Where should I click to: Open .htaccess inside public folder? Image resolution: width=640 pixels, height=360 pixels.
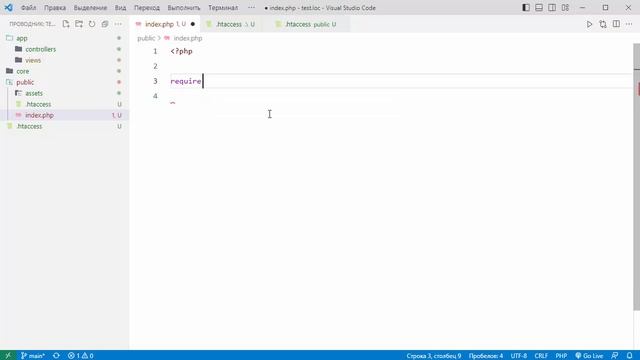[64, 104]
